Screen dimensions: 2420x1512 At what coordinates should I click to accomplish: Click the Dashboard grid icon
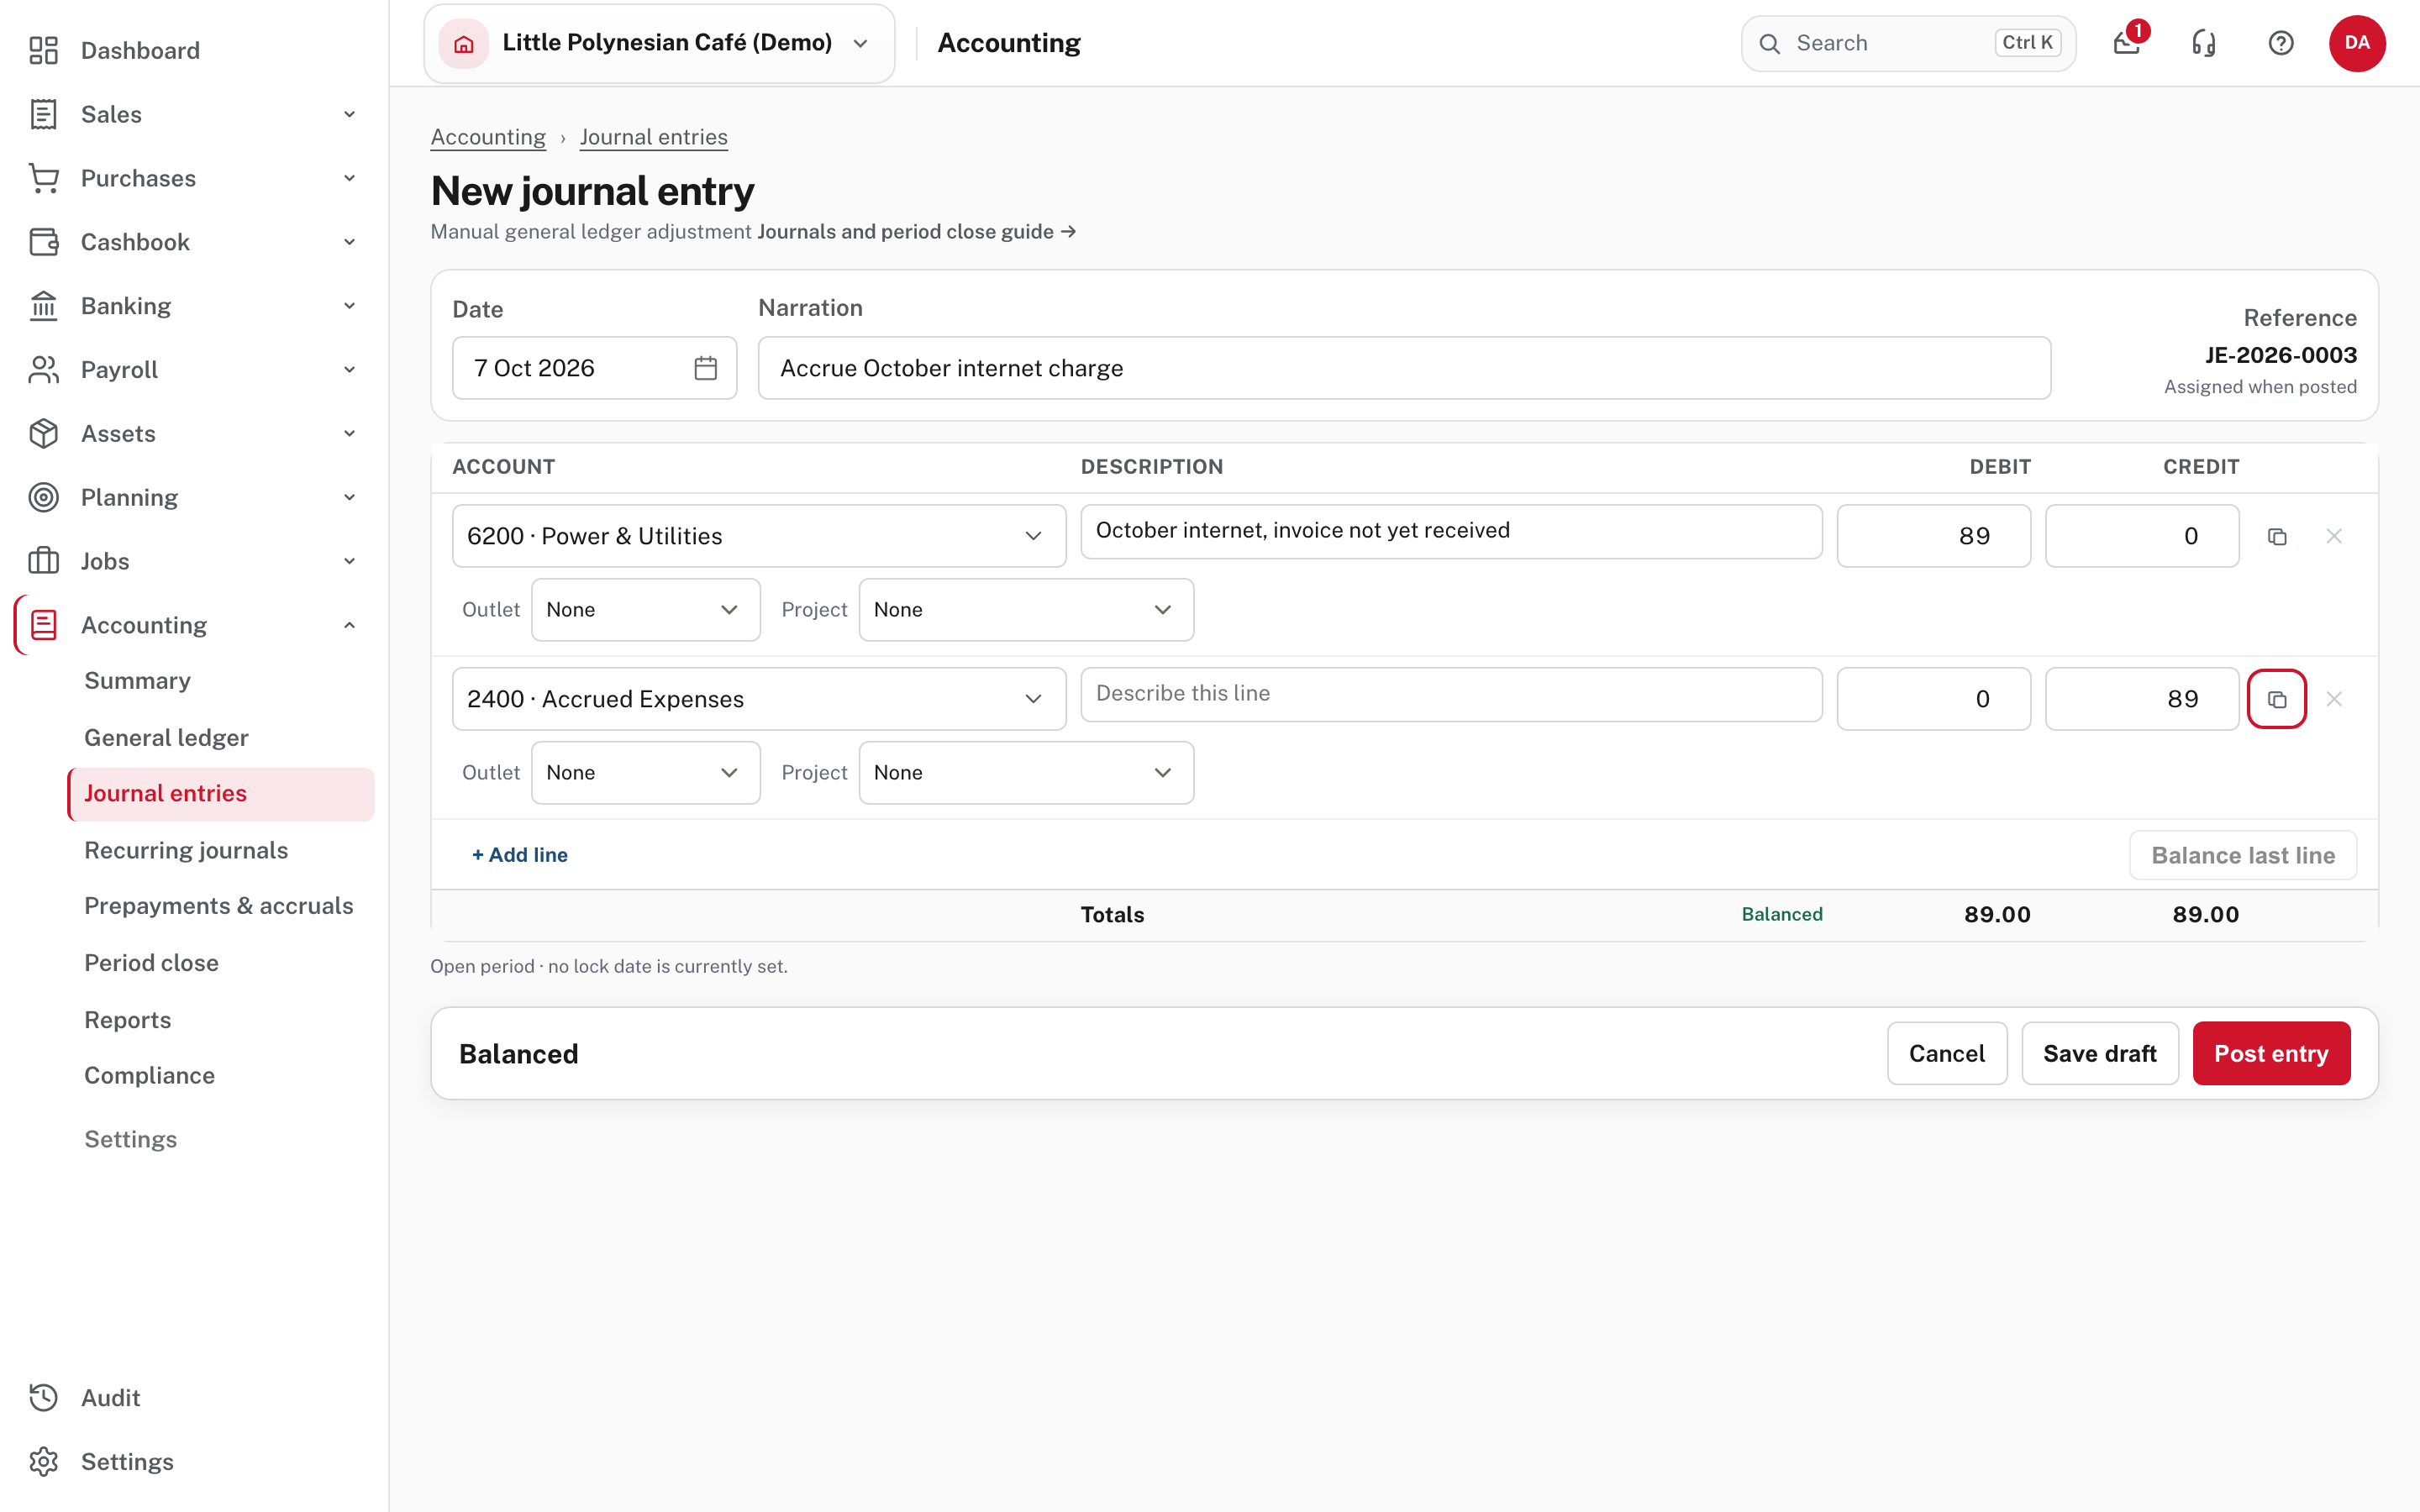pos(43,50)
